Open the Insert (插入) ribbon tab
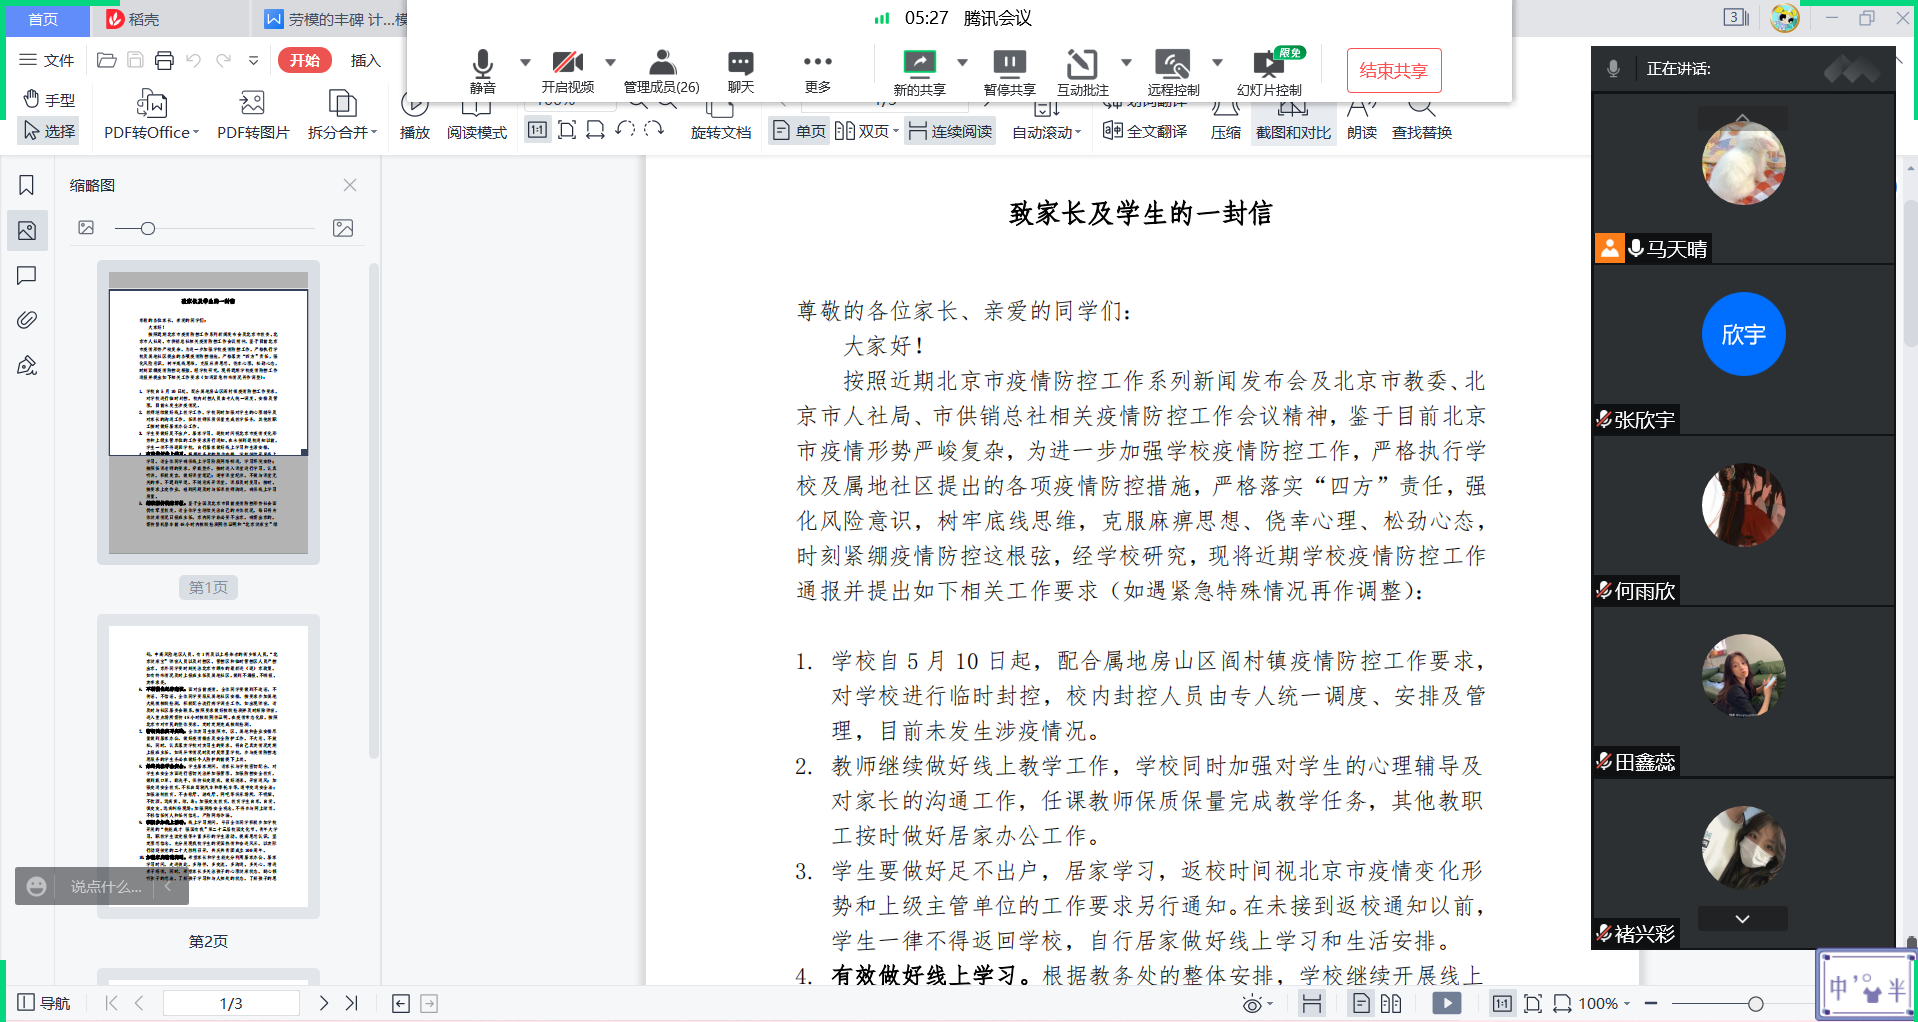 pyautogui.click(x=365, y=60)
